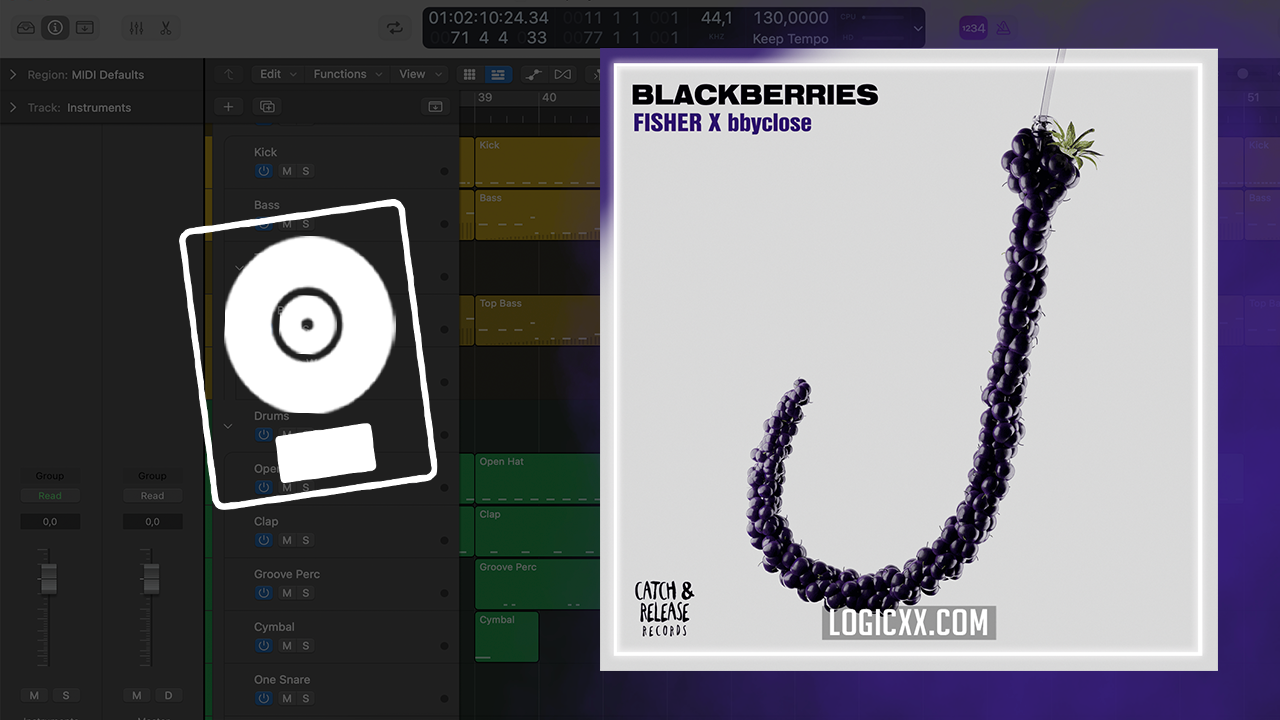Mute the One Snare track
Image resolution: width=1280 pixels, height=720 pixels.
287,698
